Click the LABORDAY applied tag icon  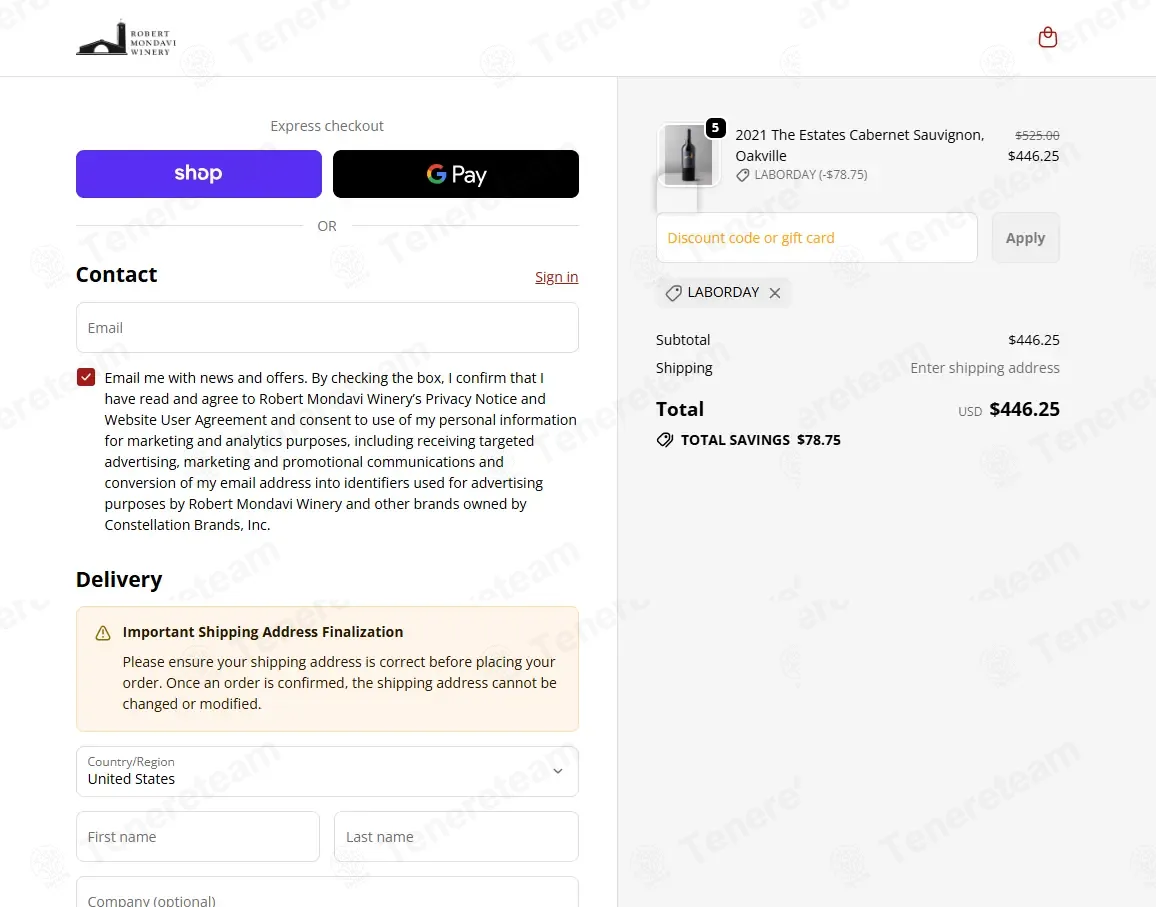(x=673, y=293)
